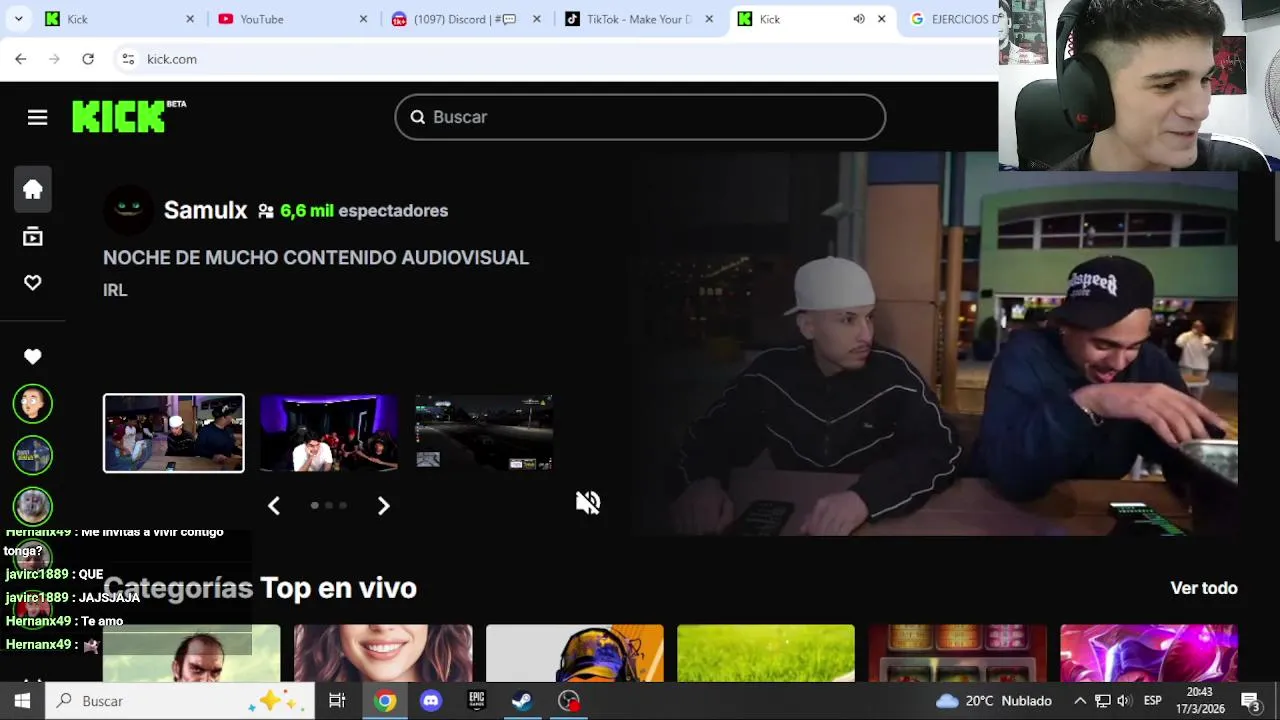Switch to the first Kick tab
1280x720 pixels.
click(x=120, y=19)
